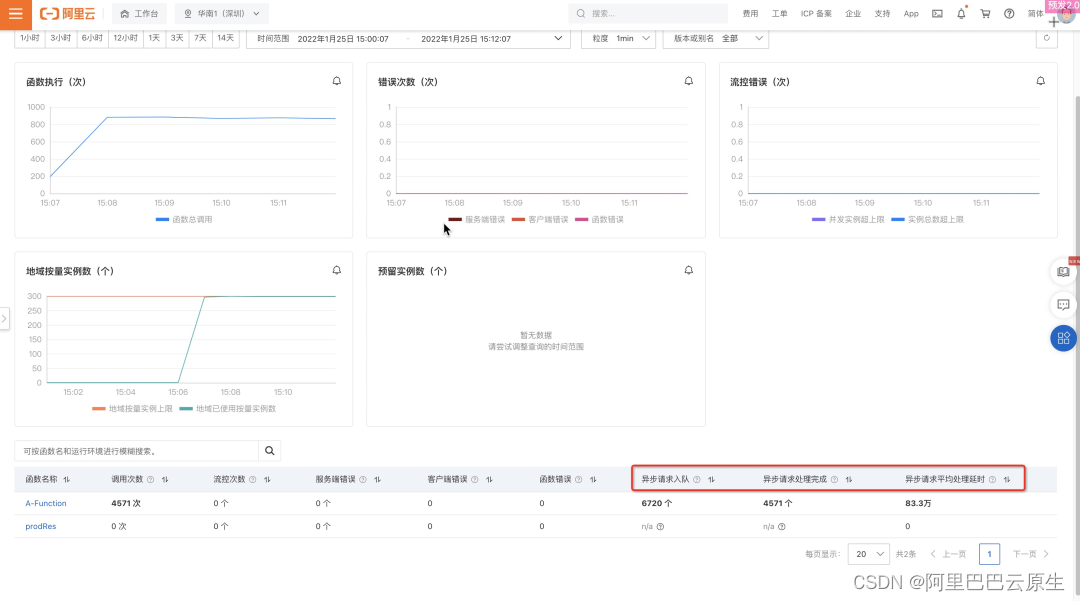
Task: Sort by 调用次数 column
Action: tap(165, 479)
